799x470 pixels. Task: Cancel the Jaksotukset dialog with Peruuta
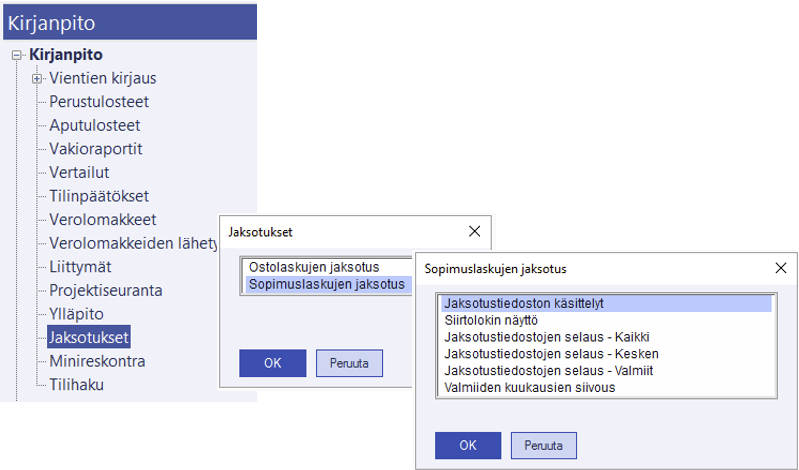[x=349, y=363]
